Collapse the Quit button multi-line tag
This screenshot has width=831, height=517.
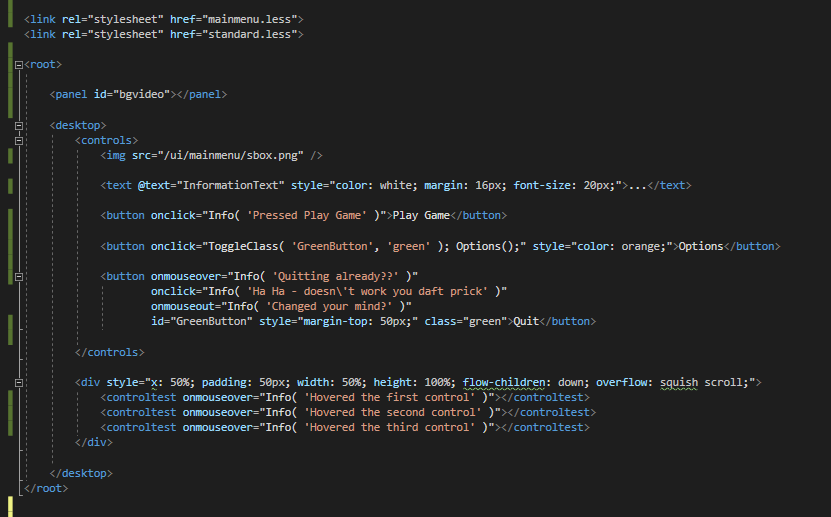(x=19, y=277)
